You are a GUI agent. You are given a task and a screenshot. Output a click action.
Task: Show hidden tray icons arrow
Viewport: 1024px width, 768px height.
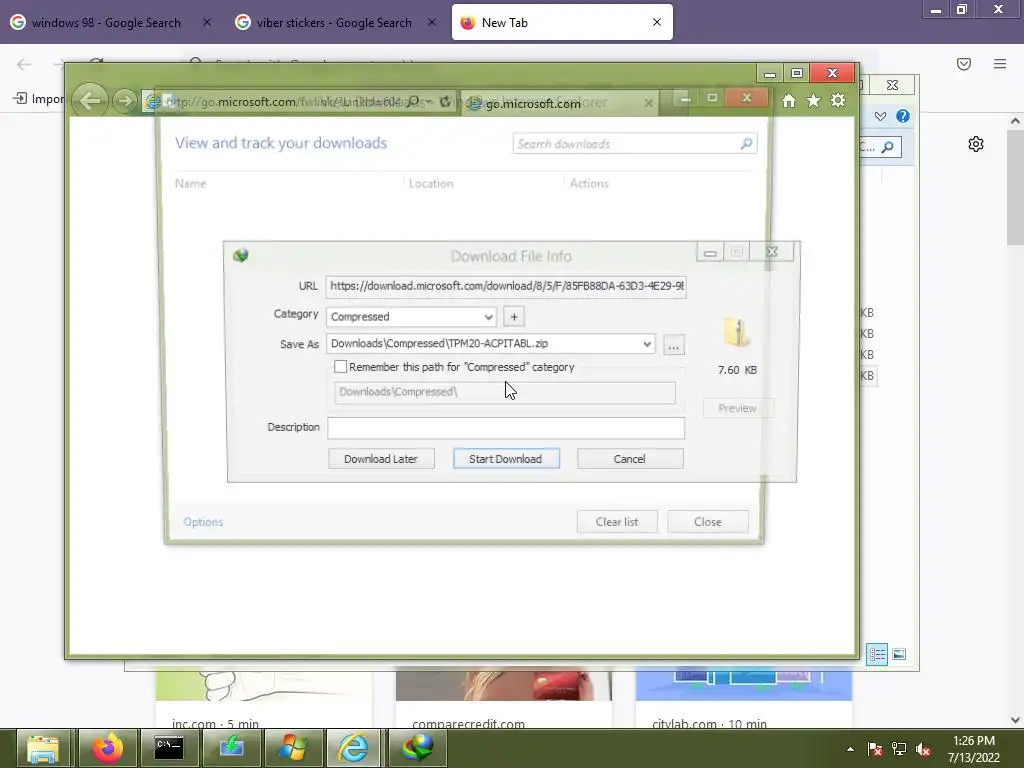850,749
